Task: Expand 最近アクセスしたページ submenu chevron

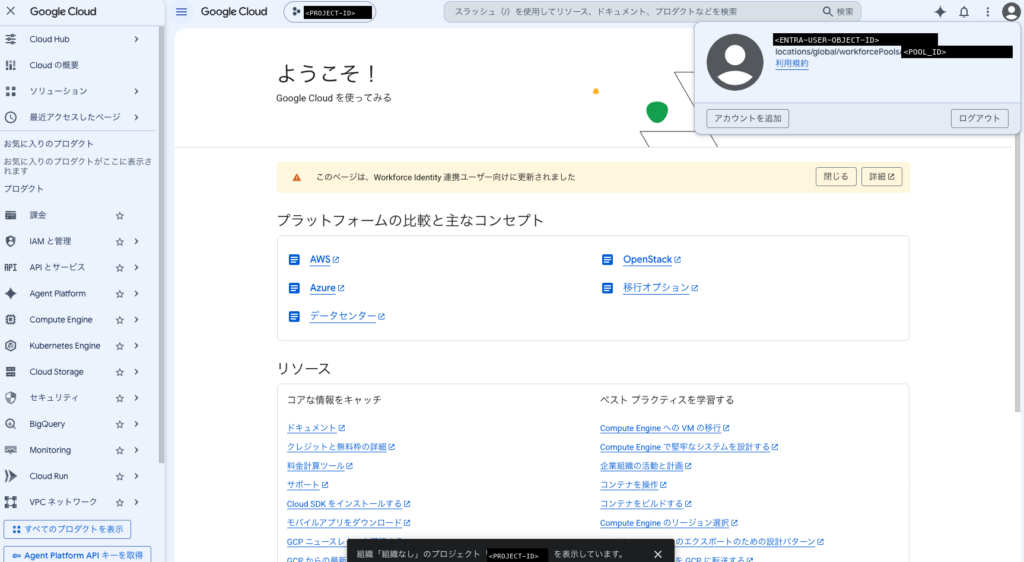Action: click(136, 117)
